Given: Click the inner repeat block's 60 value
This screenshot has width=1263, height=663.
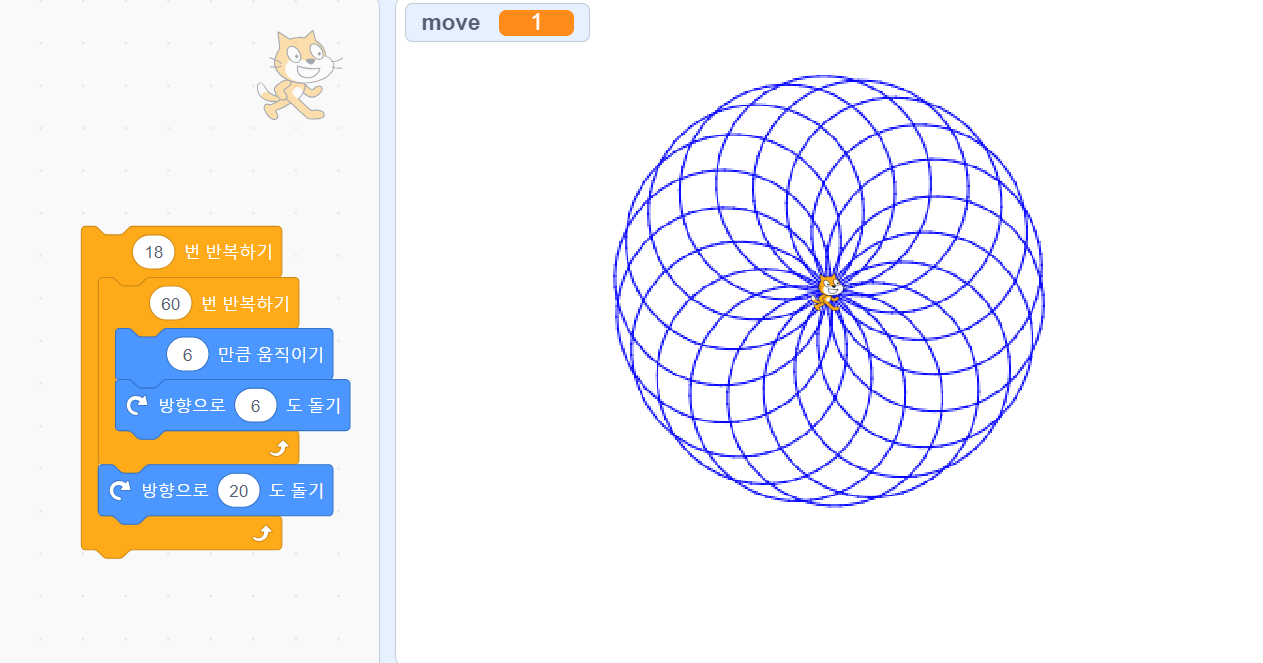Looking at the screenshot, I should [x=171, y=303].
